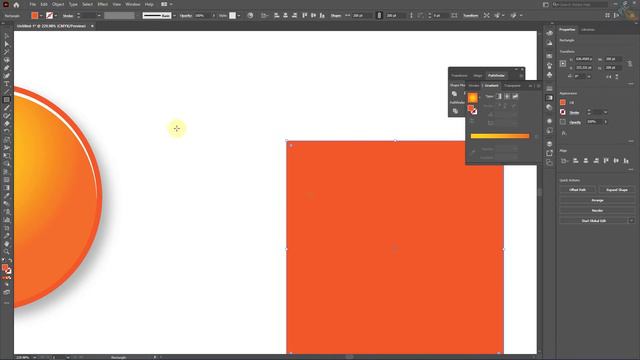Click horizontal align left in control bar
This screenshot has height=360, width=640.
pos(276,16)
